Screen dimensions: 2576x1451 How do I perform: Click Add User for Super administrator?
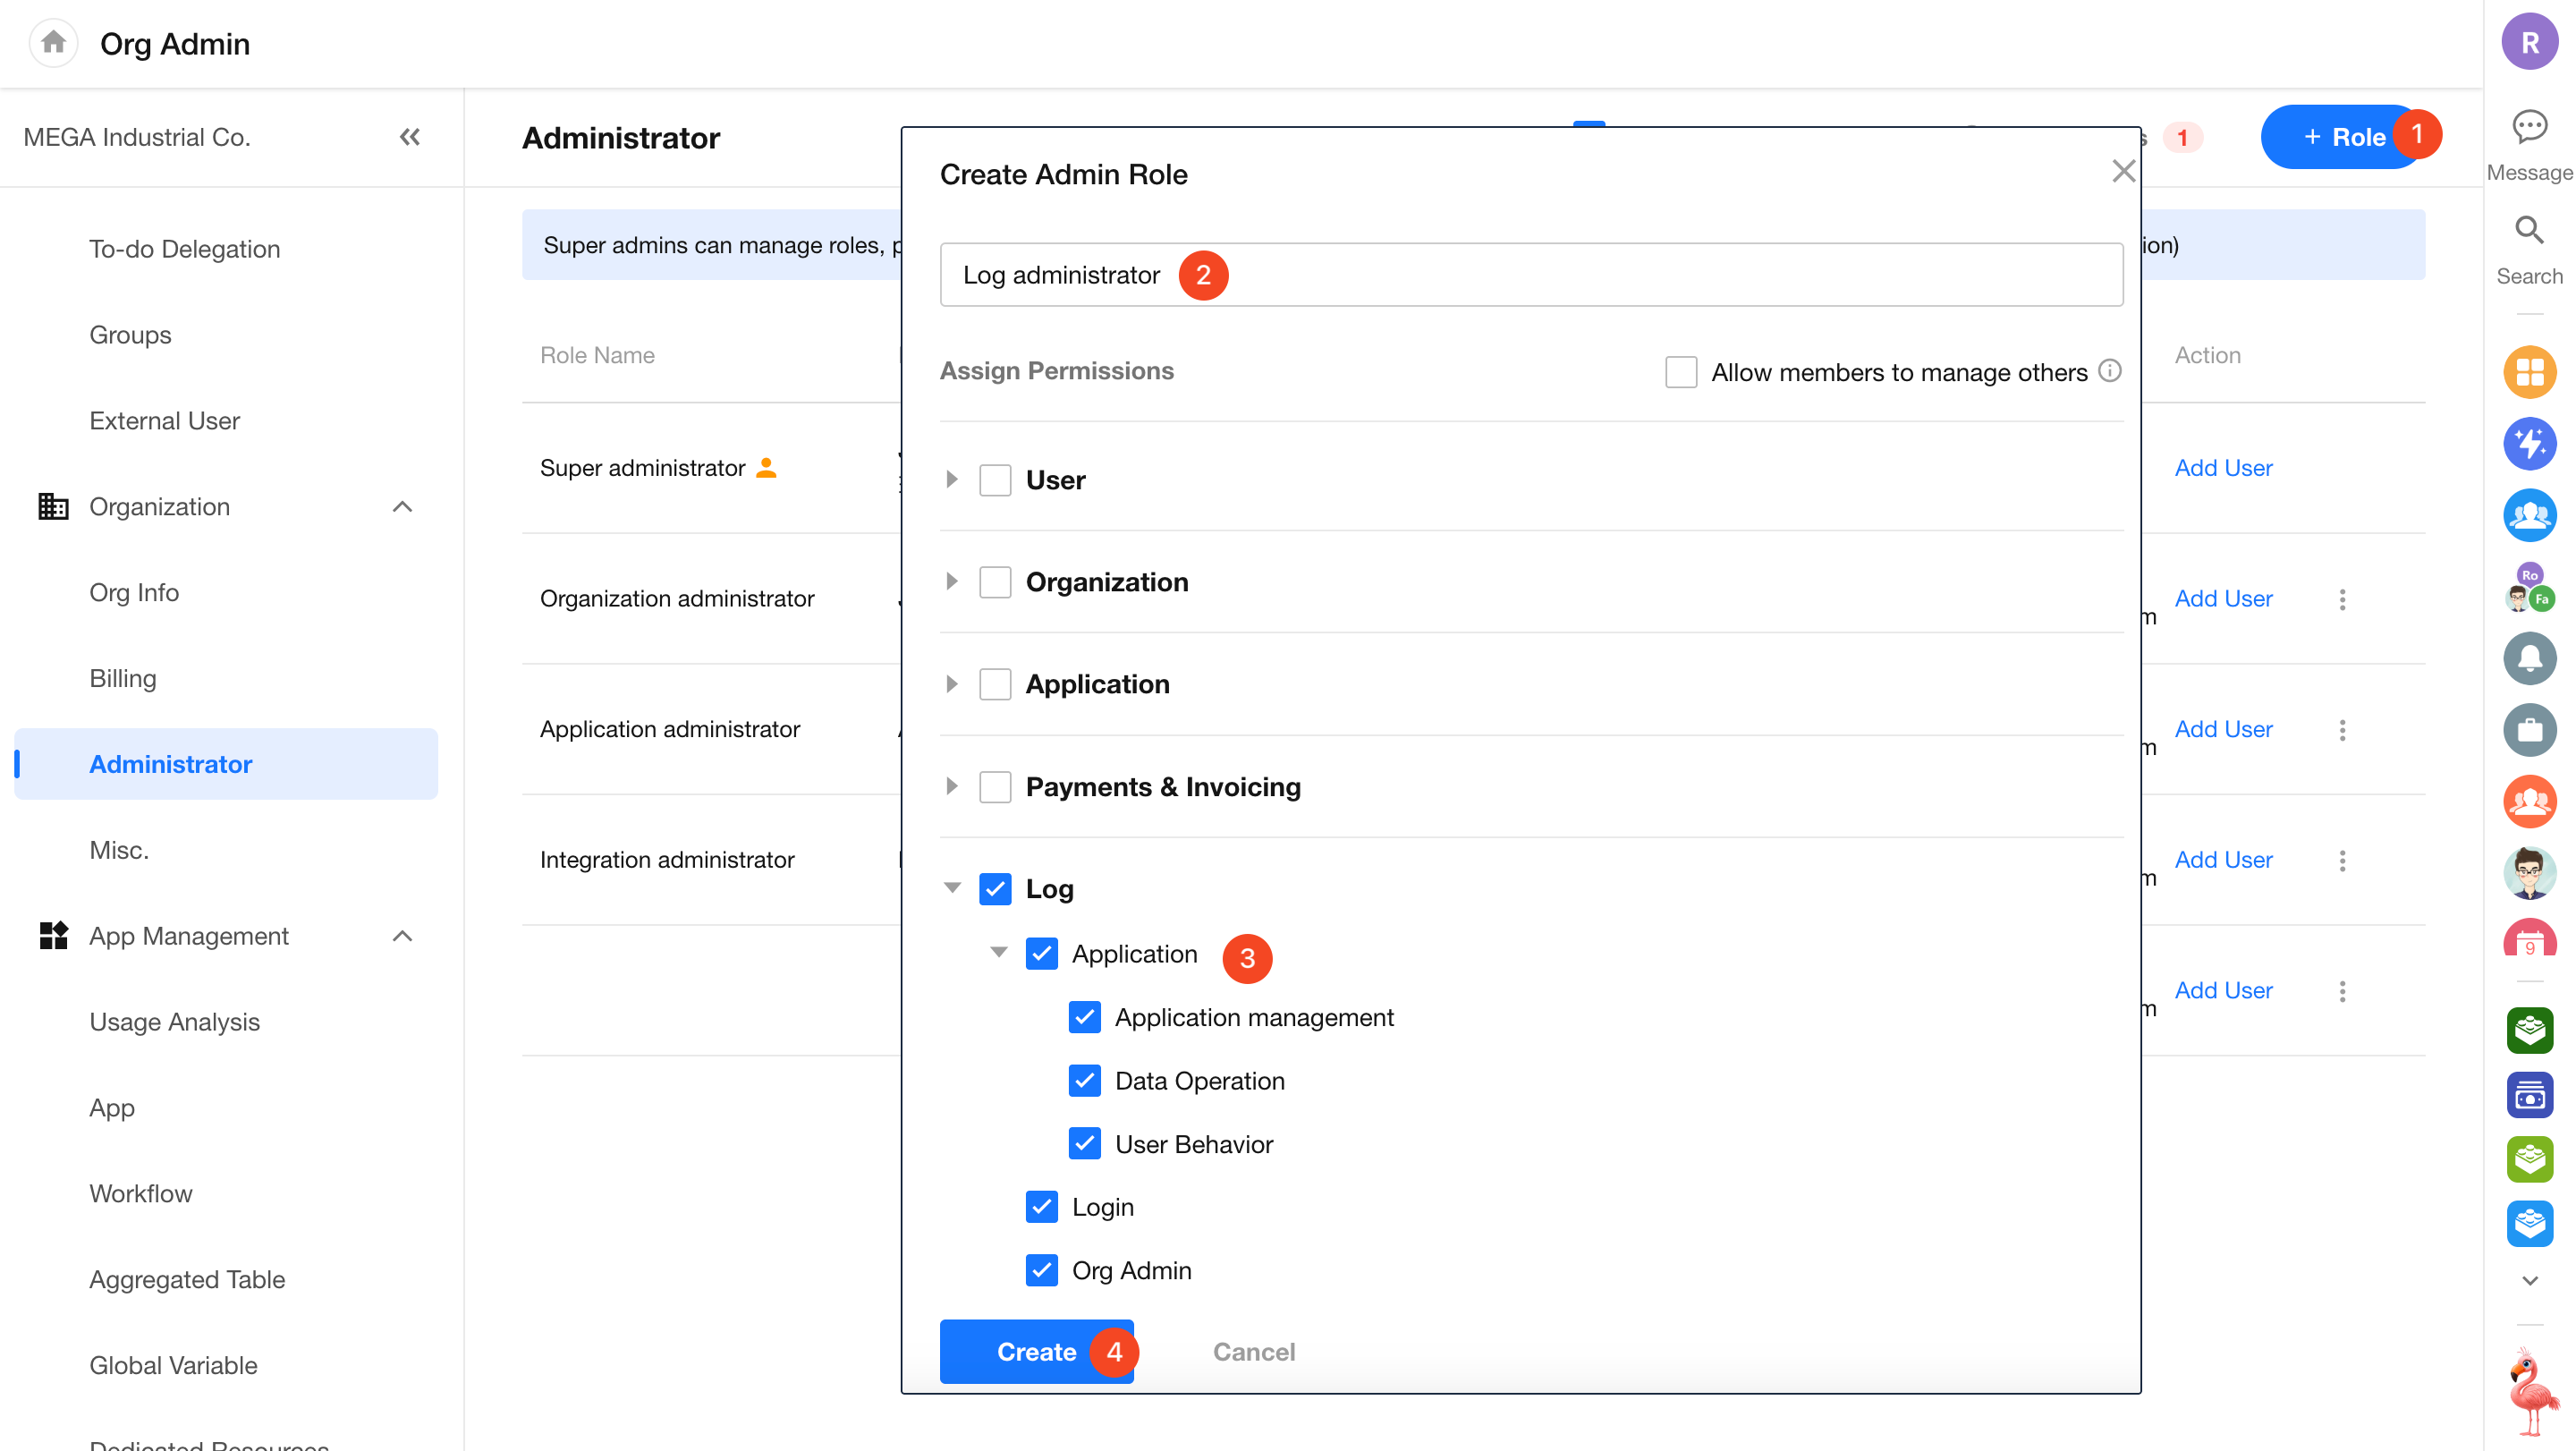tap(2223, 468)
